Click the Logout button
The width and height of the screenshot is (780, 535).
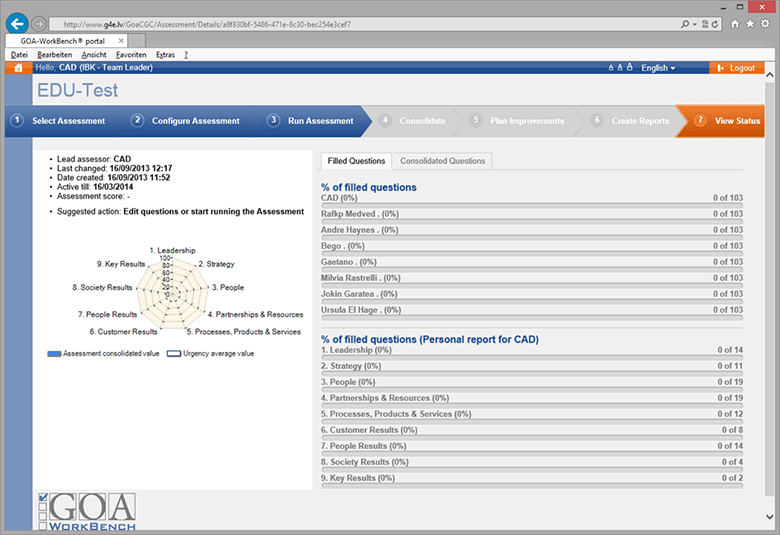(x=736, y=68)
